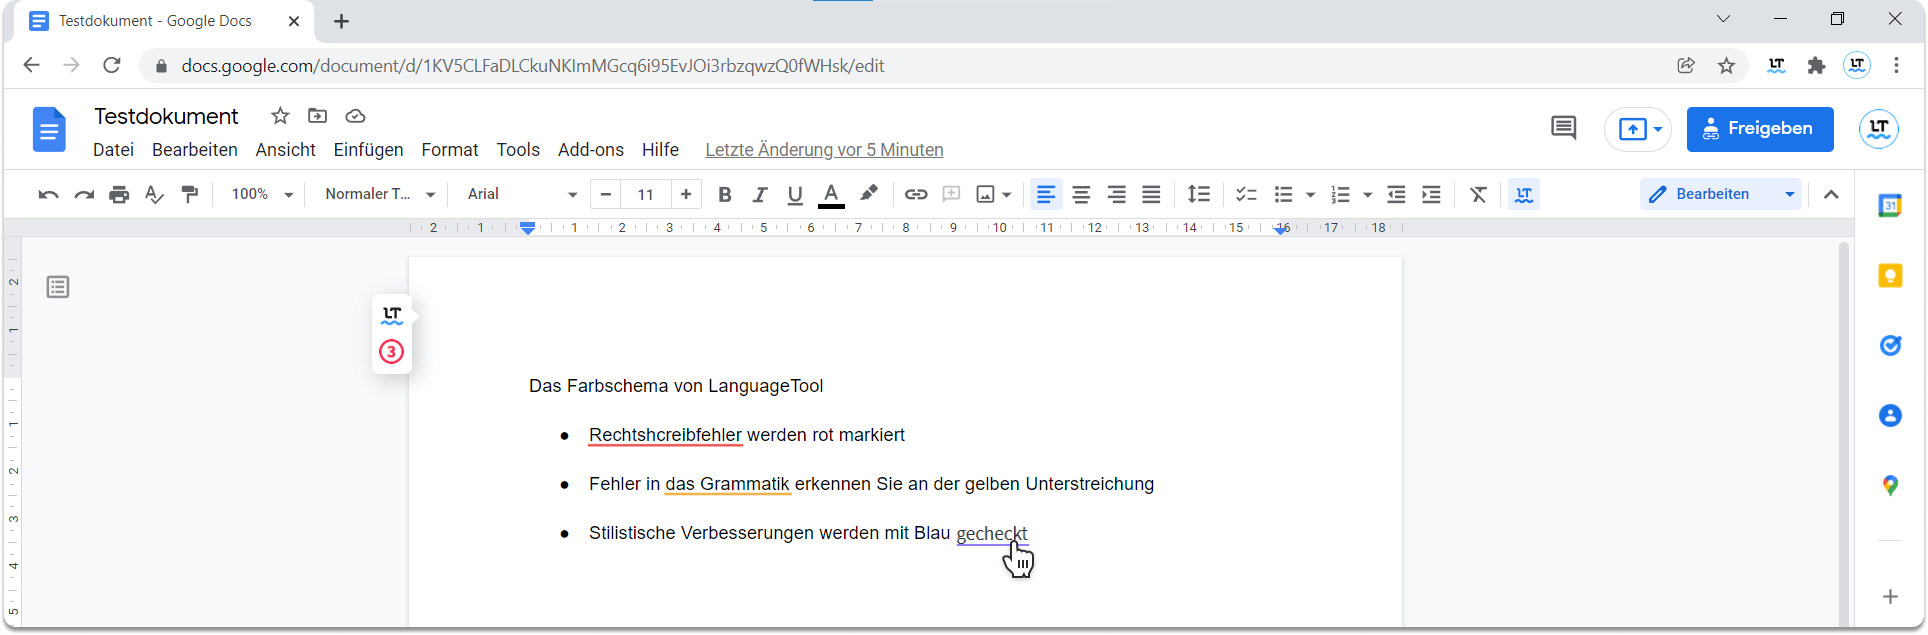Click the font size field
Viewport: 1928px width, 635px height.
pos(646,194)
